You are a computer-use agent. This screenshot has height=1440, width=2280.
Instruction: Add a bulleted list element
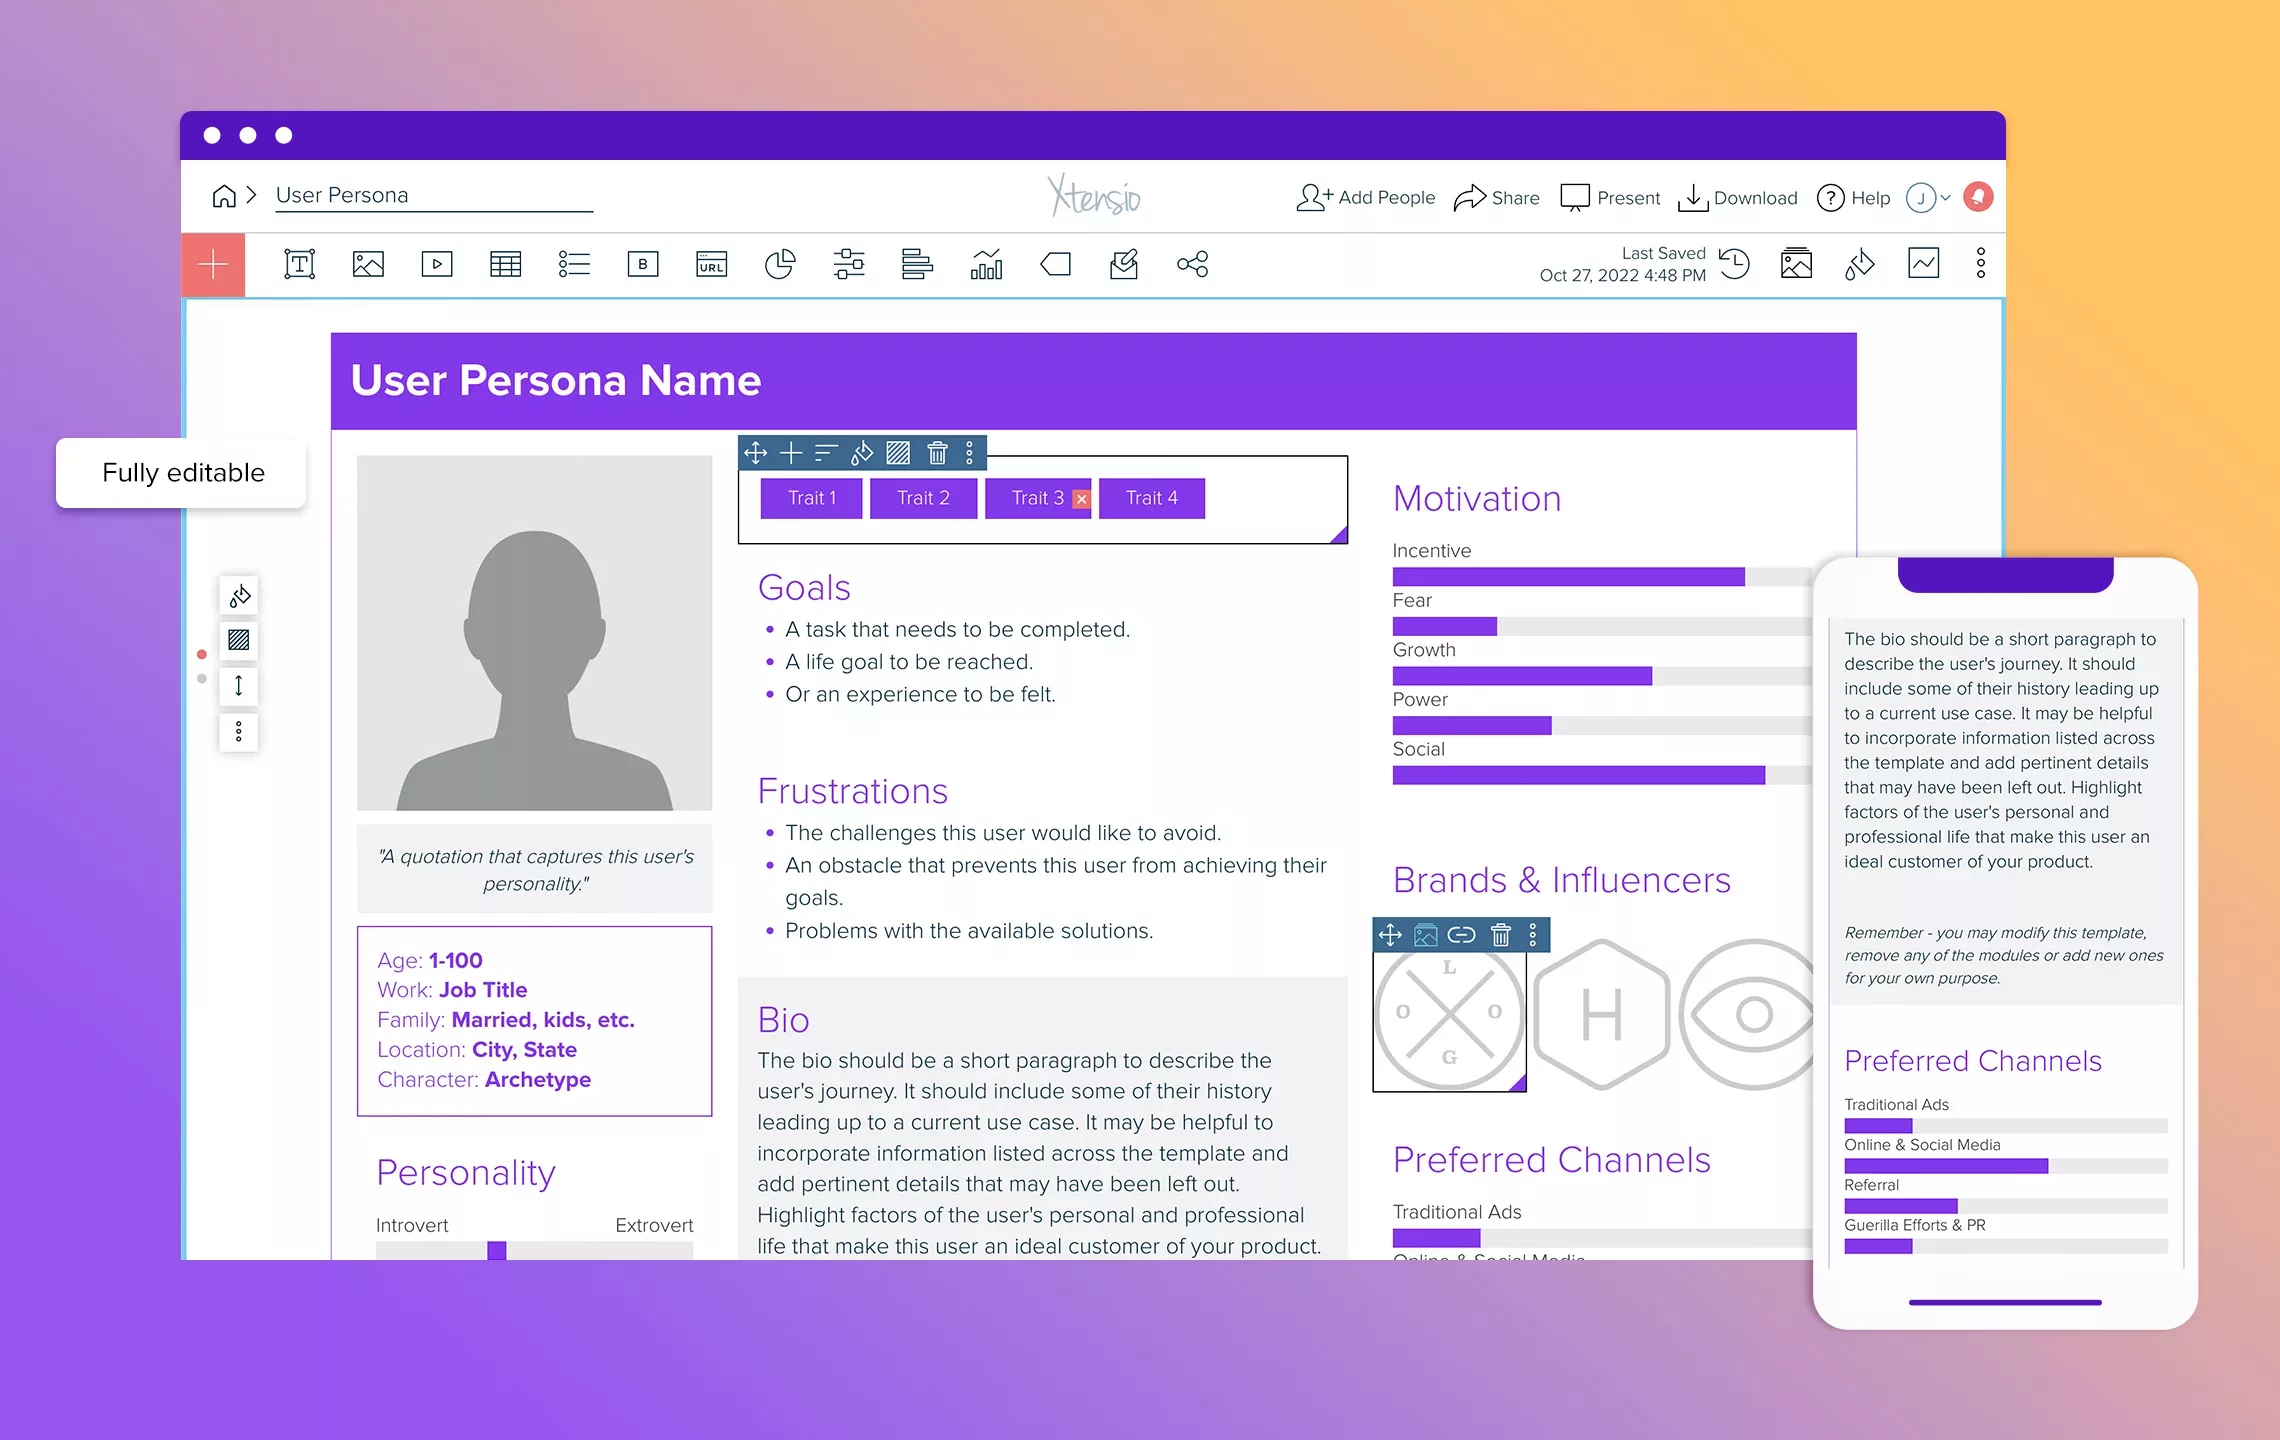pyautogui.click(x=574, y=264)
